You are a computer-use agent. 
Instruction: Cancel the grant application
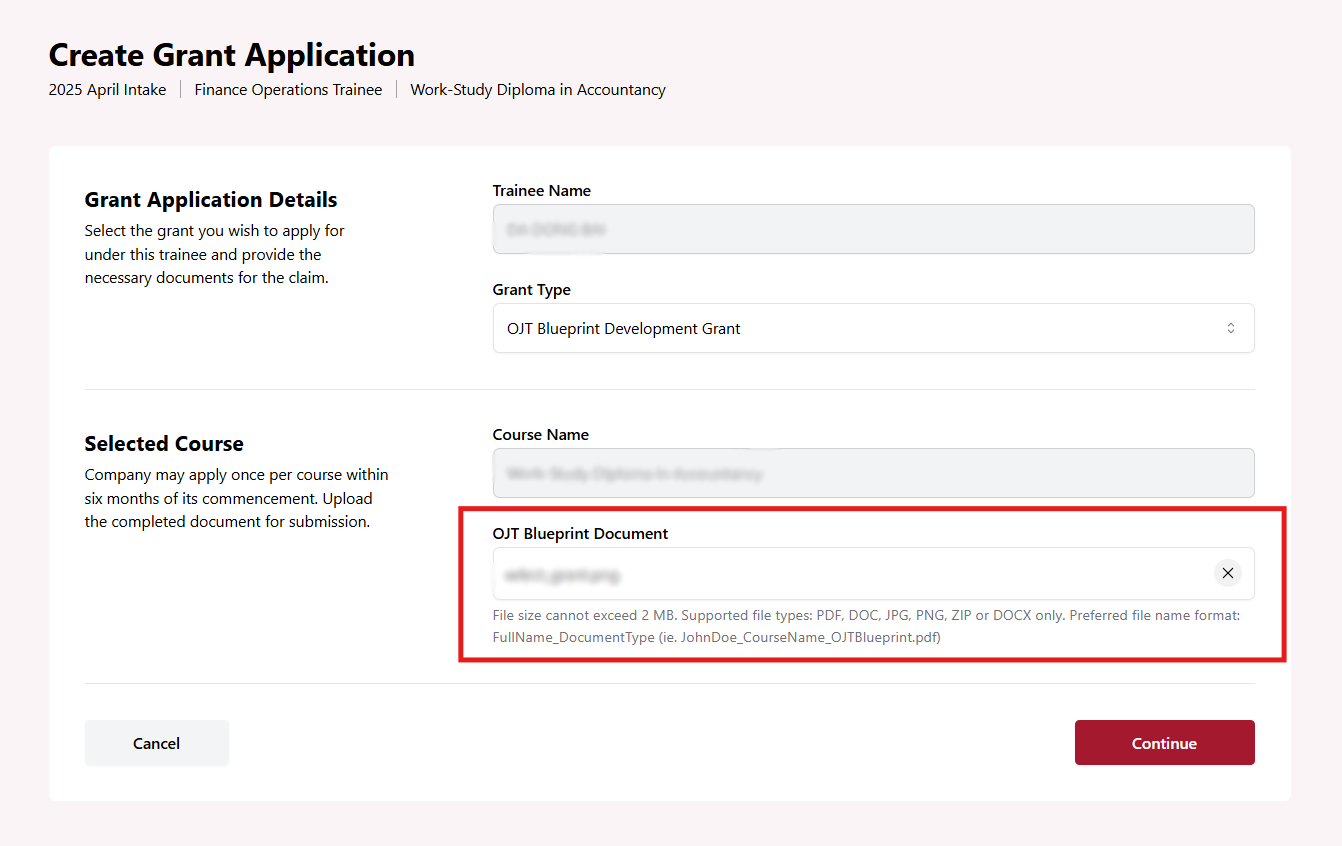point(157,743)
